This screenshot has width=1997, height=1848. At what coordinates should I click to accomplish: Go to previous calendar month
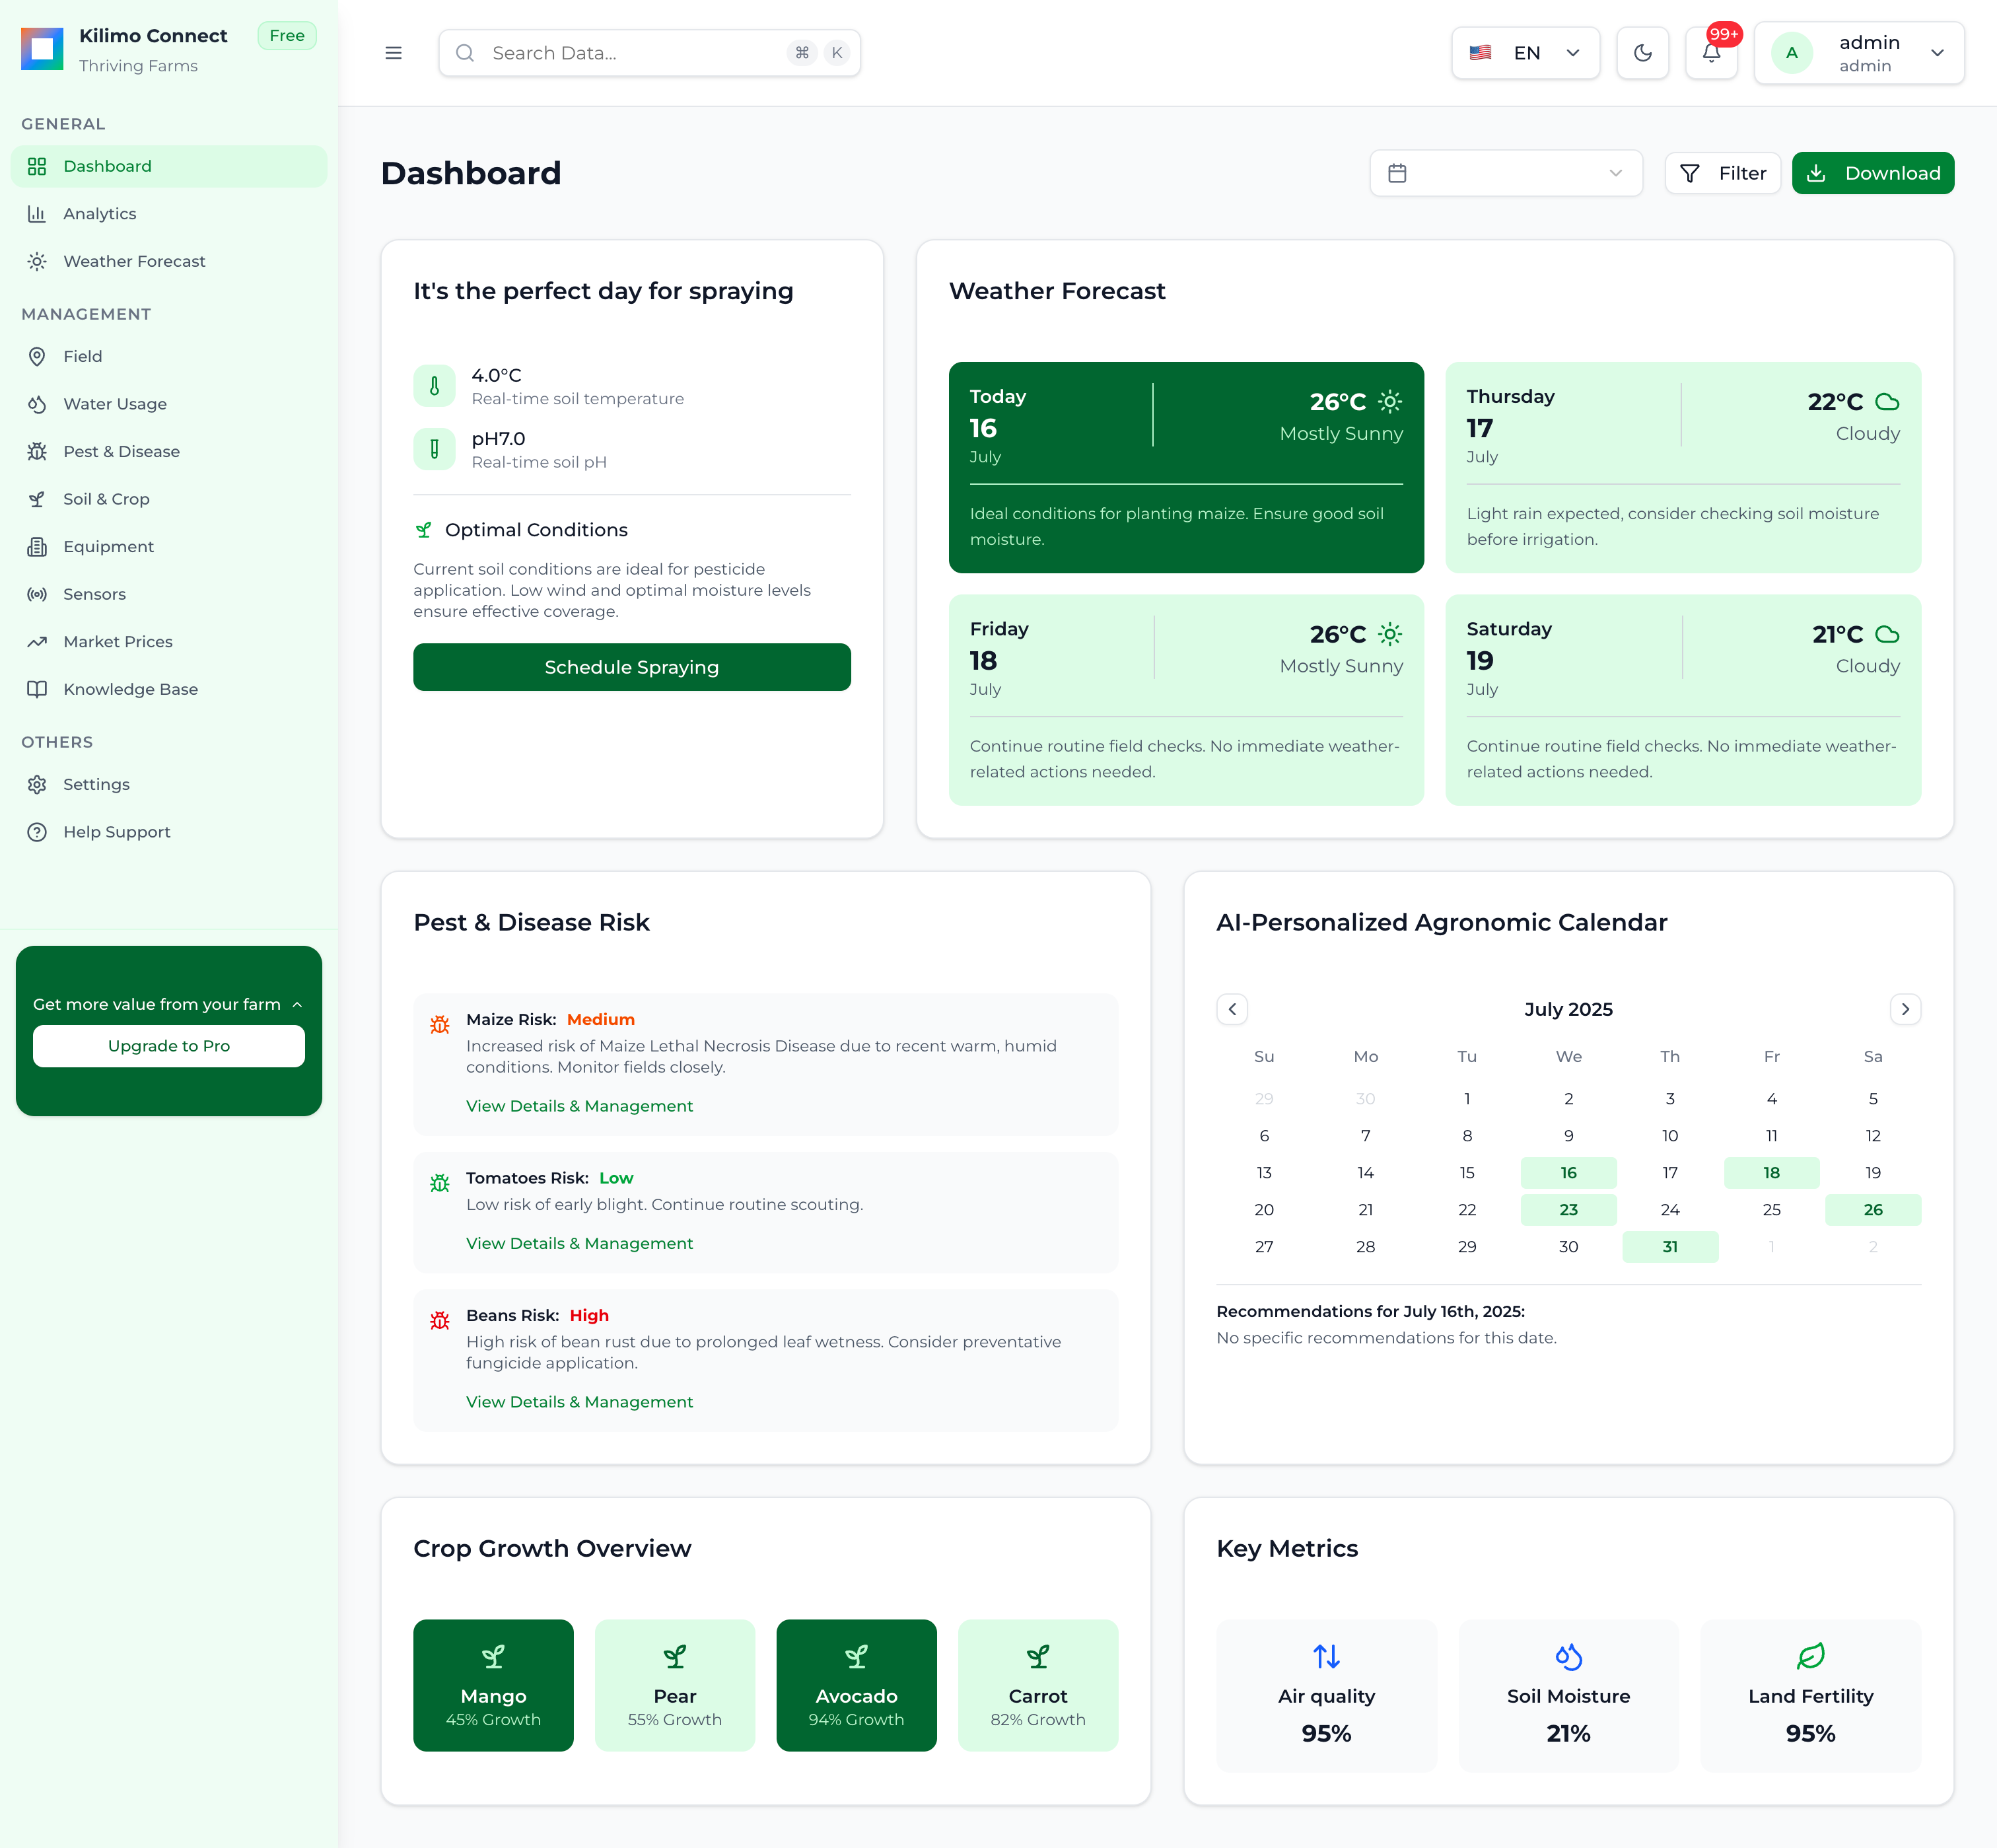click(1232, 1009)
